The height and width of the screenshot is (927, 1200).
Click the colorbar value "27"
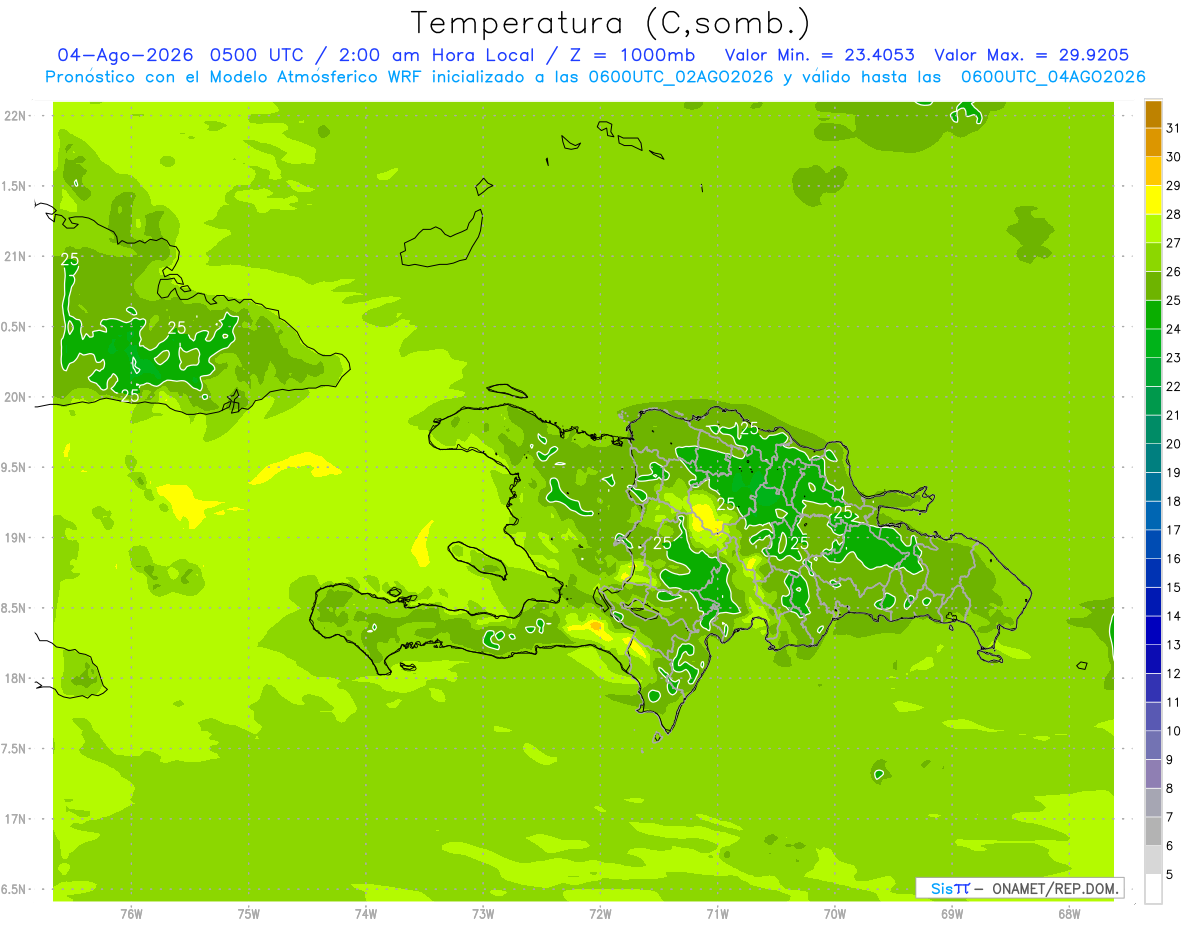tap(1173, 243)
